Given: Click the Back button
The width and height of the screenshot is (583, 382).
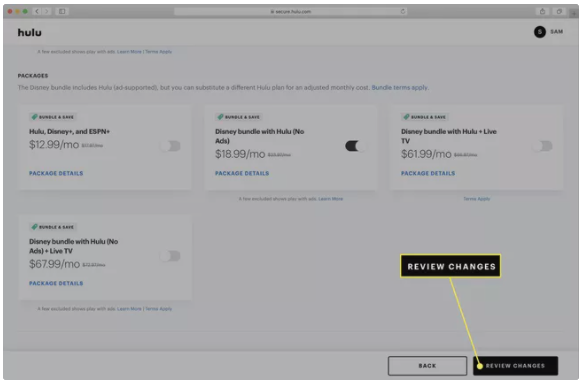Looking at the screenshot, I should (x=427, y=366).
